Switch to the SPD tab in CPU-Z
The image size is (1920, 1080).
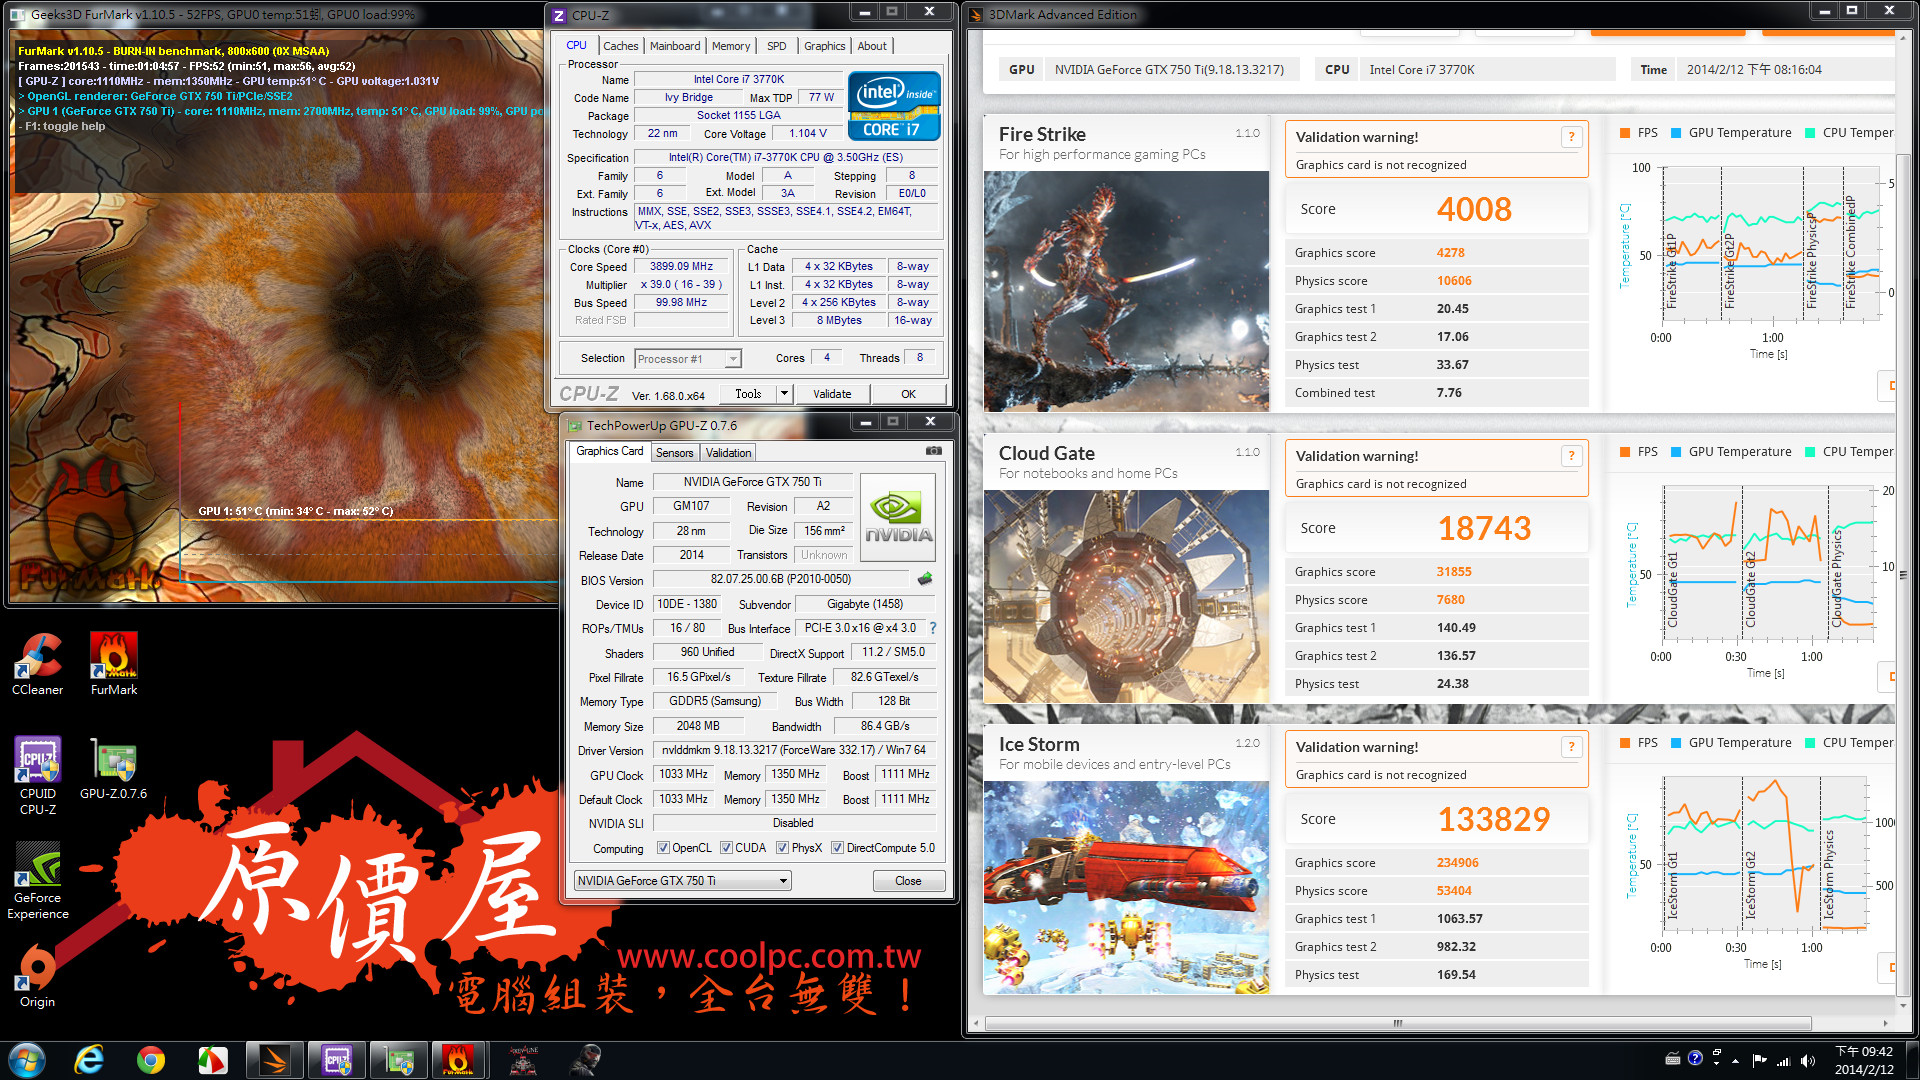[776, 46]
